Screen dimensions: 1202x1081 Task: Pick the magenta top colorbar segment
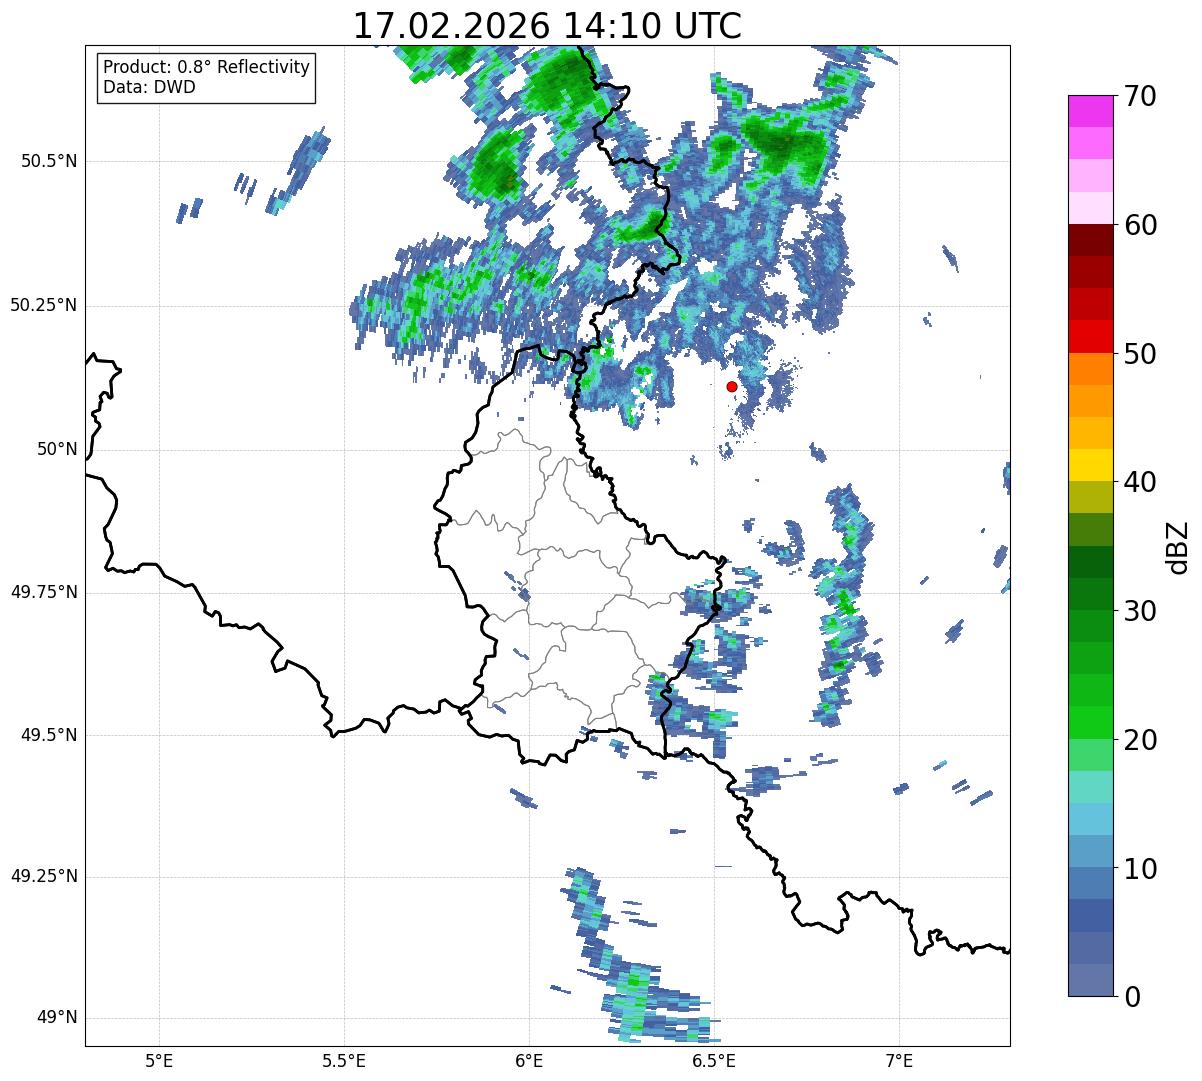(1090, 111)
